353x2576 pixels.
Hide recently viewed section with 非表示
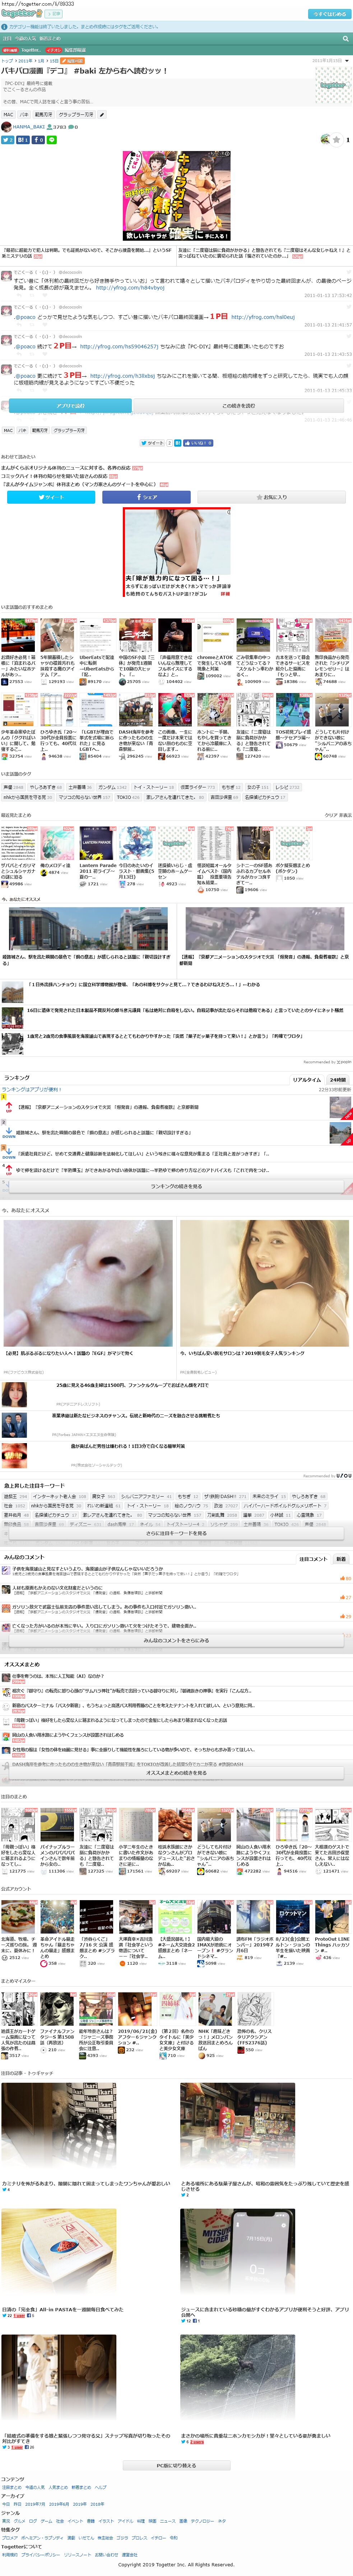[x=345, y=815]
